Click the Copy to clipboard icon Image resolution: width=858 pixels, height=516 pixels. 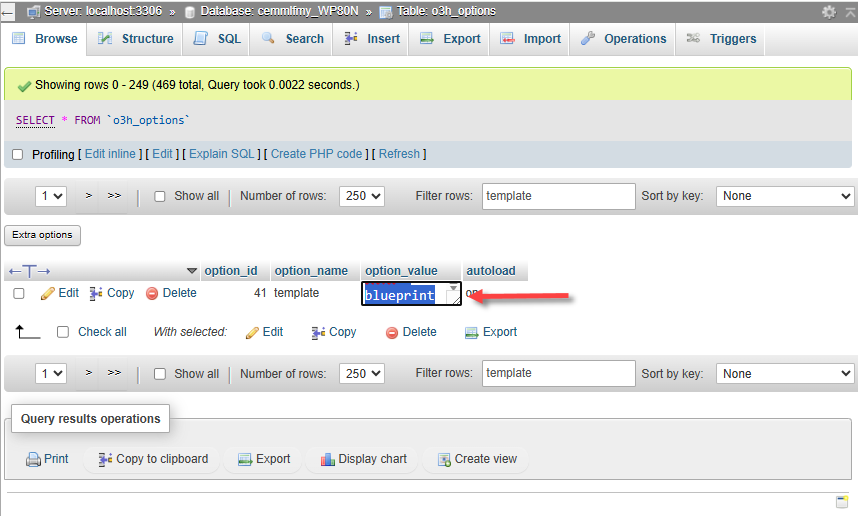(x=105, y=459)
